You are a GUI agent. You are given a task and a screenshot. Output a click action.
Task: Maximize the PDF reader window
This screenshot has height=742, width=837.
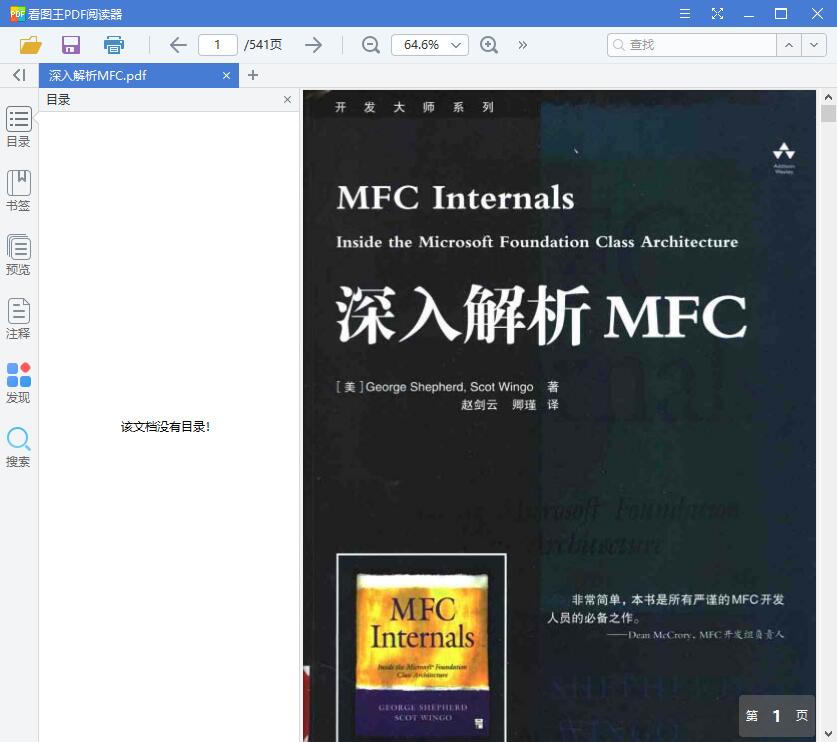781,14
